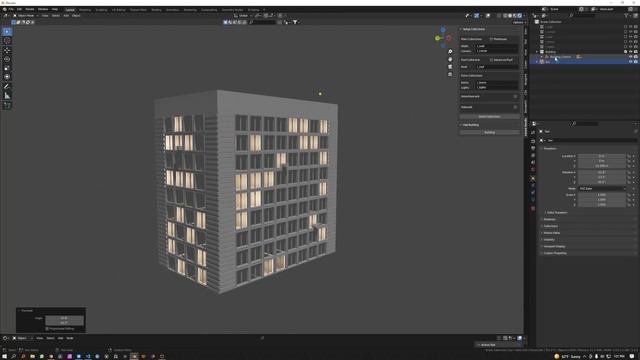640x360 pixels.
Task: Open the View Layer properties tab icon
Action: [x=533, y=155]
